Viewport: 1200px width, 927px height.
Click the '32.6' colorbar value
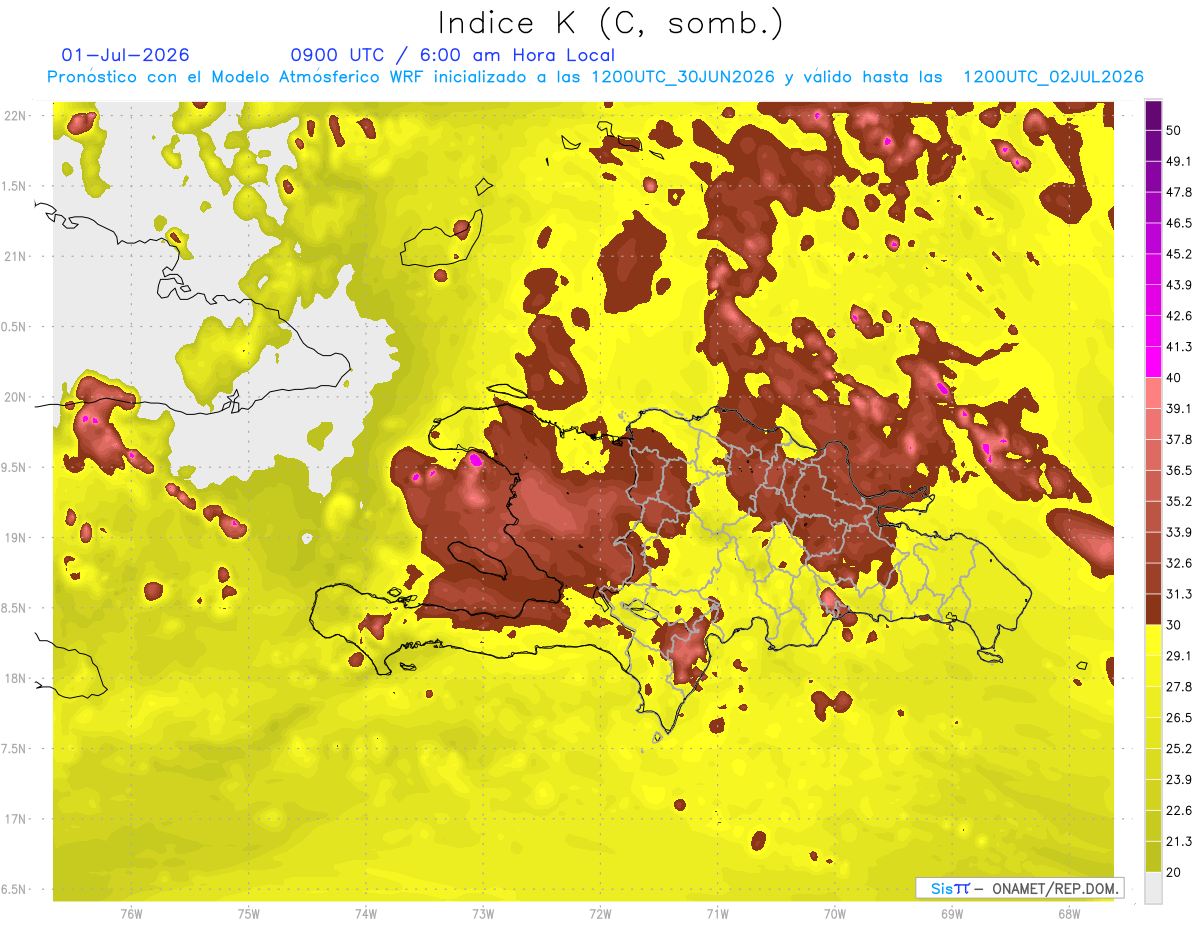point(1178,564)
